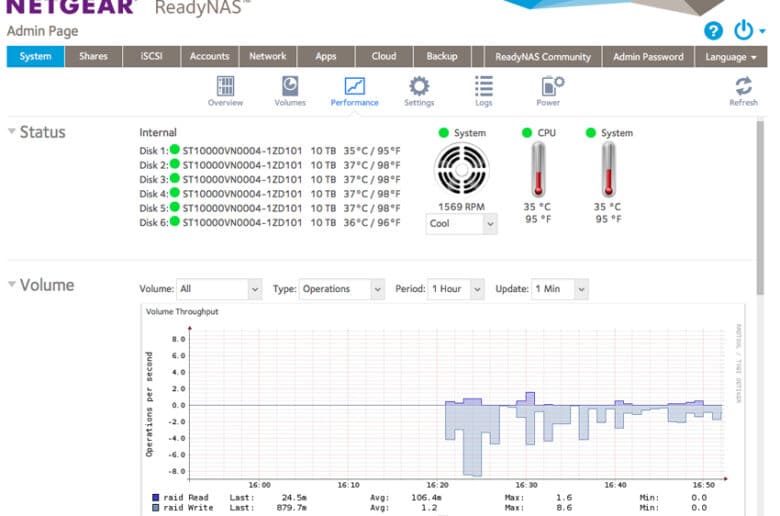780x516 pixels.
Task: Click the raid Write legend swatch
Action: tap(156, 508)
